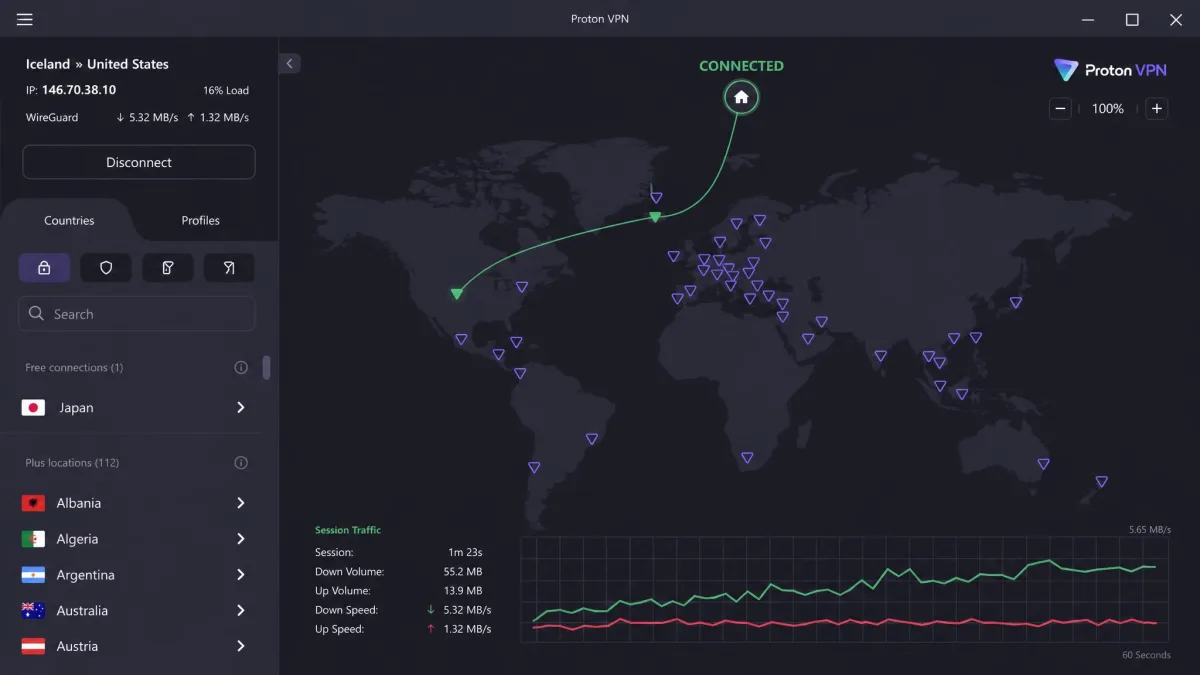Click the Austria flag icon

pos(33,646)
